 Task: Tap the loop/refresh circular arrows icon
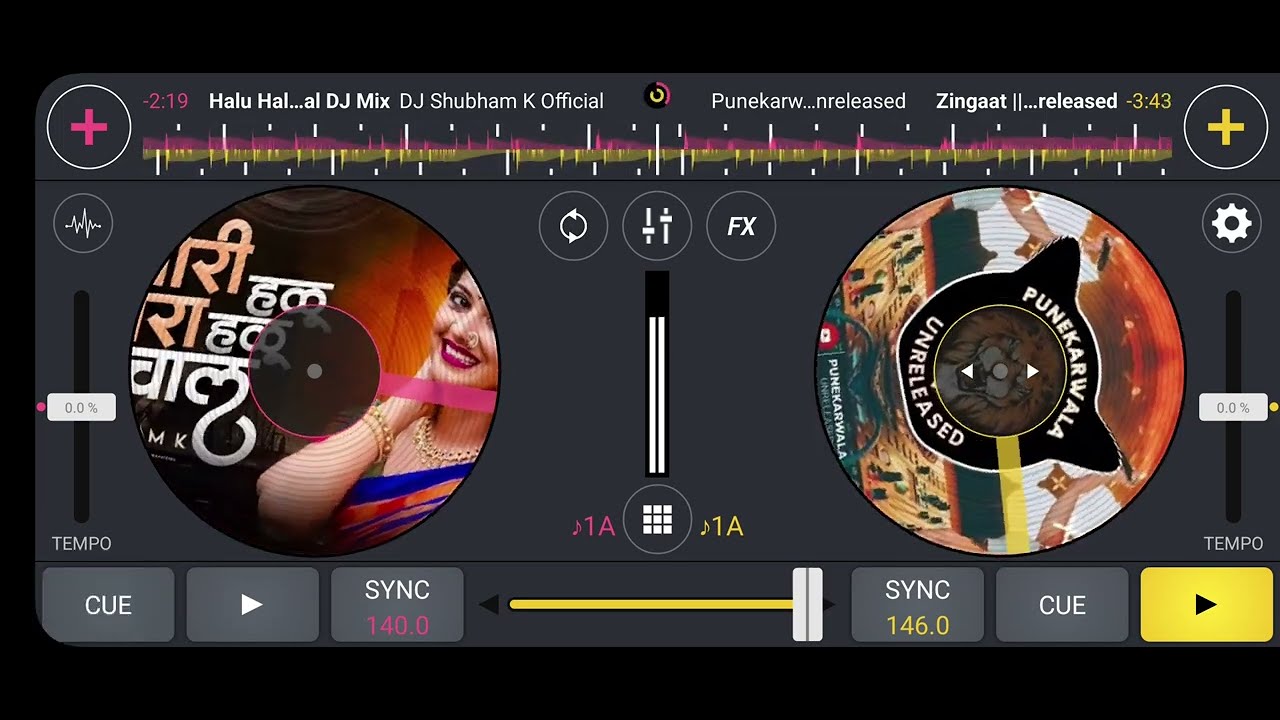pos(573,226)
